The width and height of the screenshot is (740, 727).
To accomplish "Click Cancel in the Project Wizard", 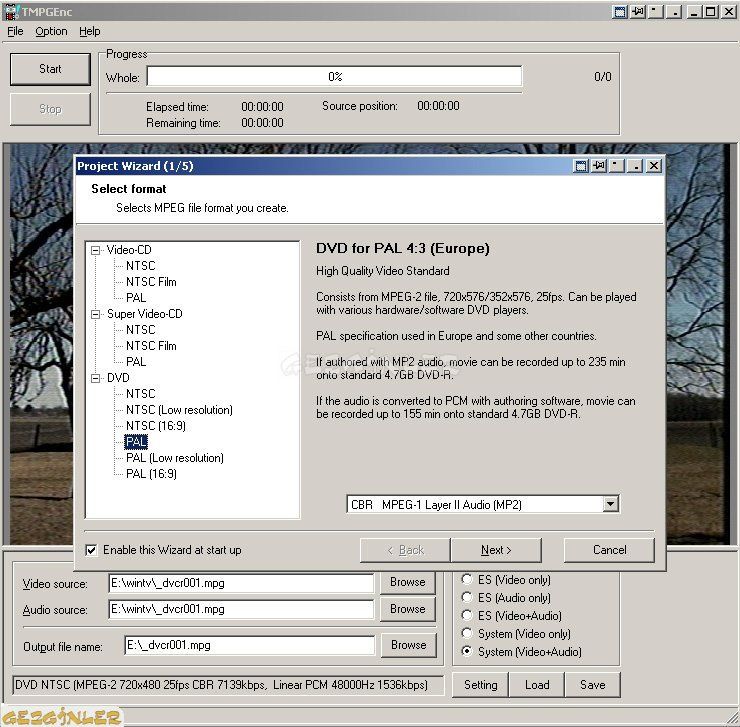I will [609, 550].
